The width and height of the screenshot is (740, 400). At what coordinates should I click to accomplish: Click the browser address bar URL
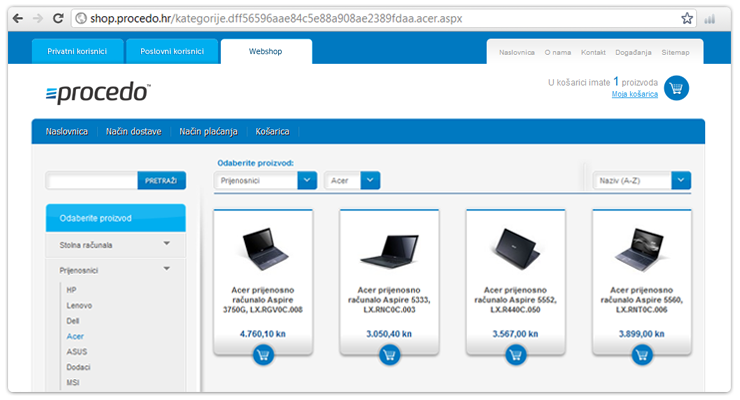click(276, 18)
